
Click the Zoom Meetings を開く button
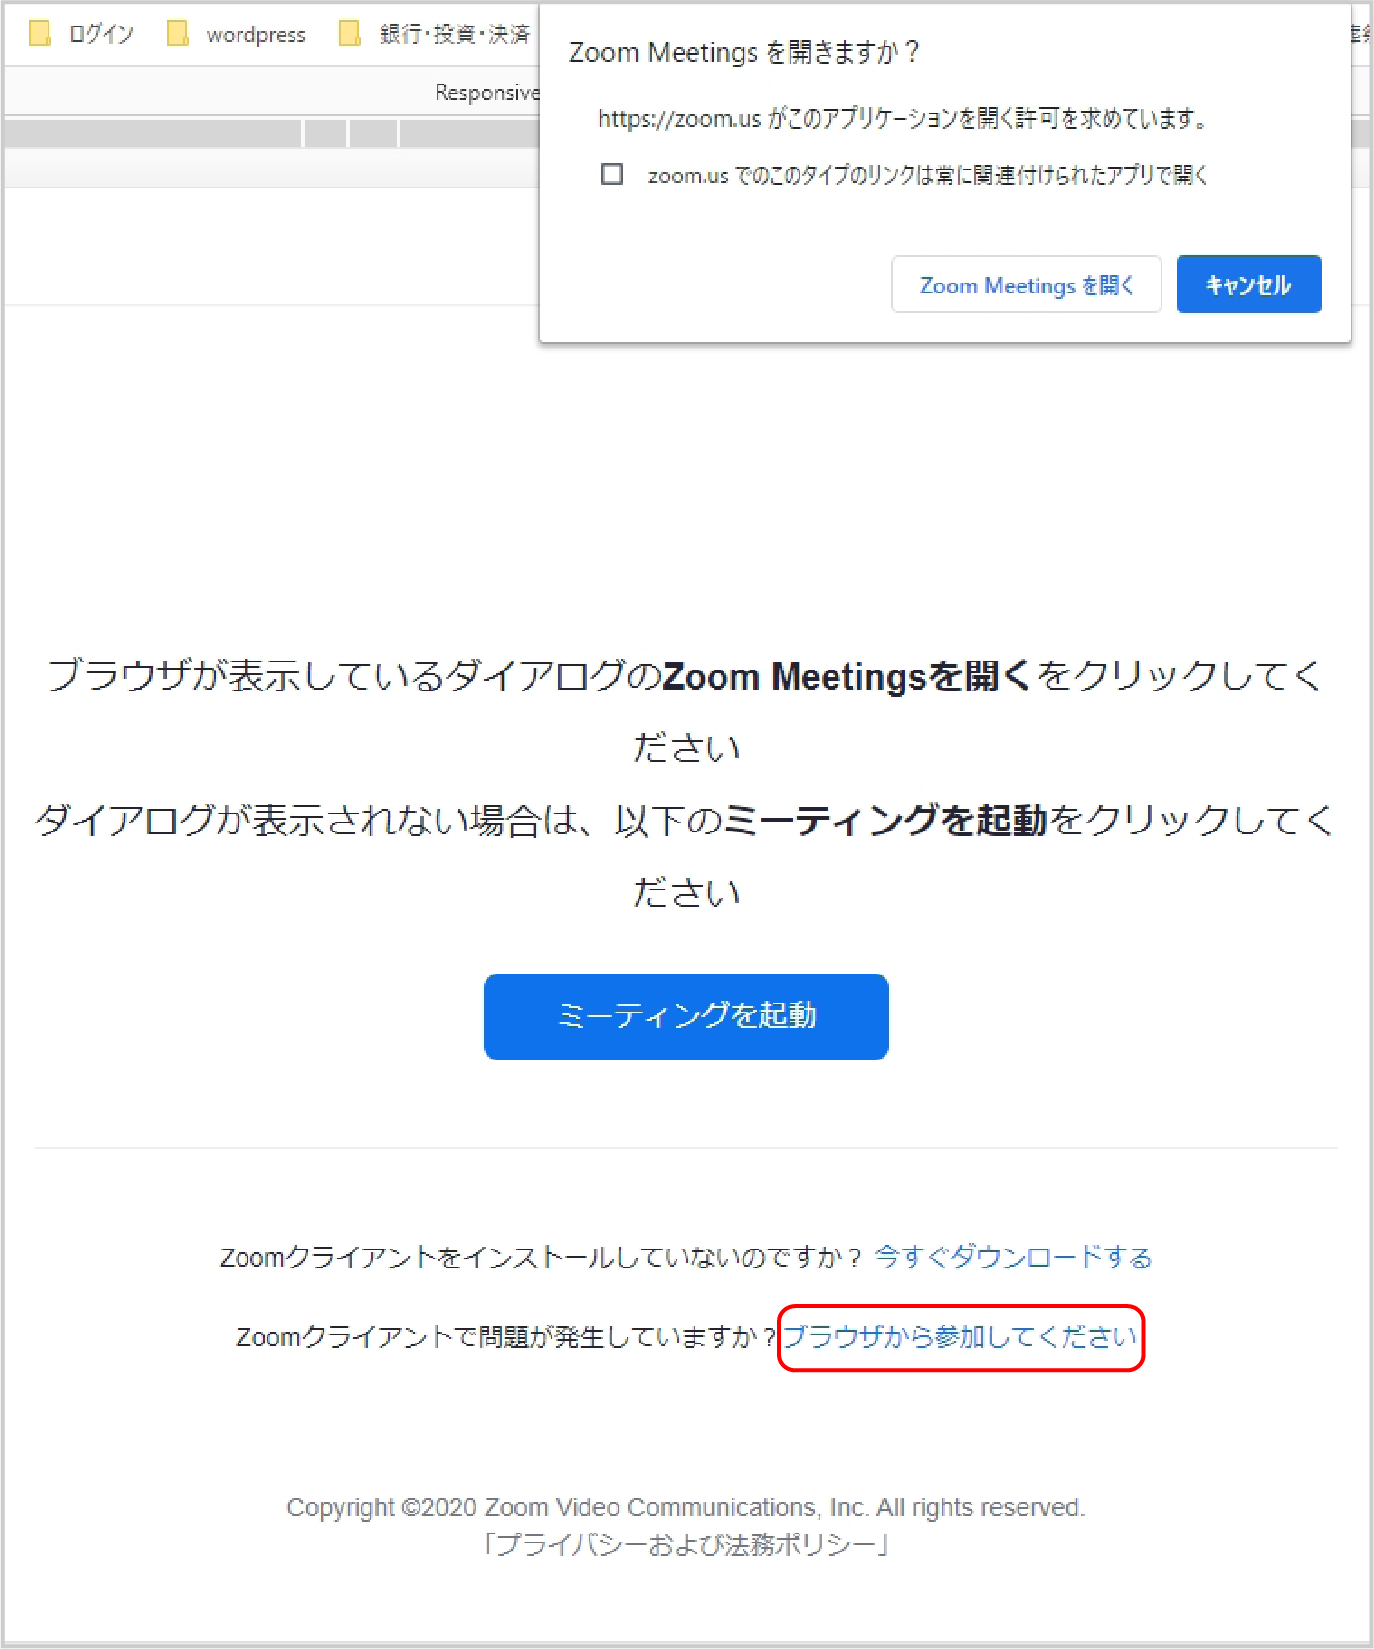(x=1026, y=284)
